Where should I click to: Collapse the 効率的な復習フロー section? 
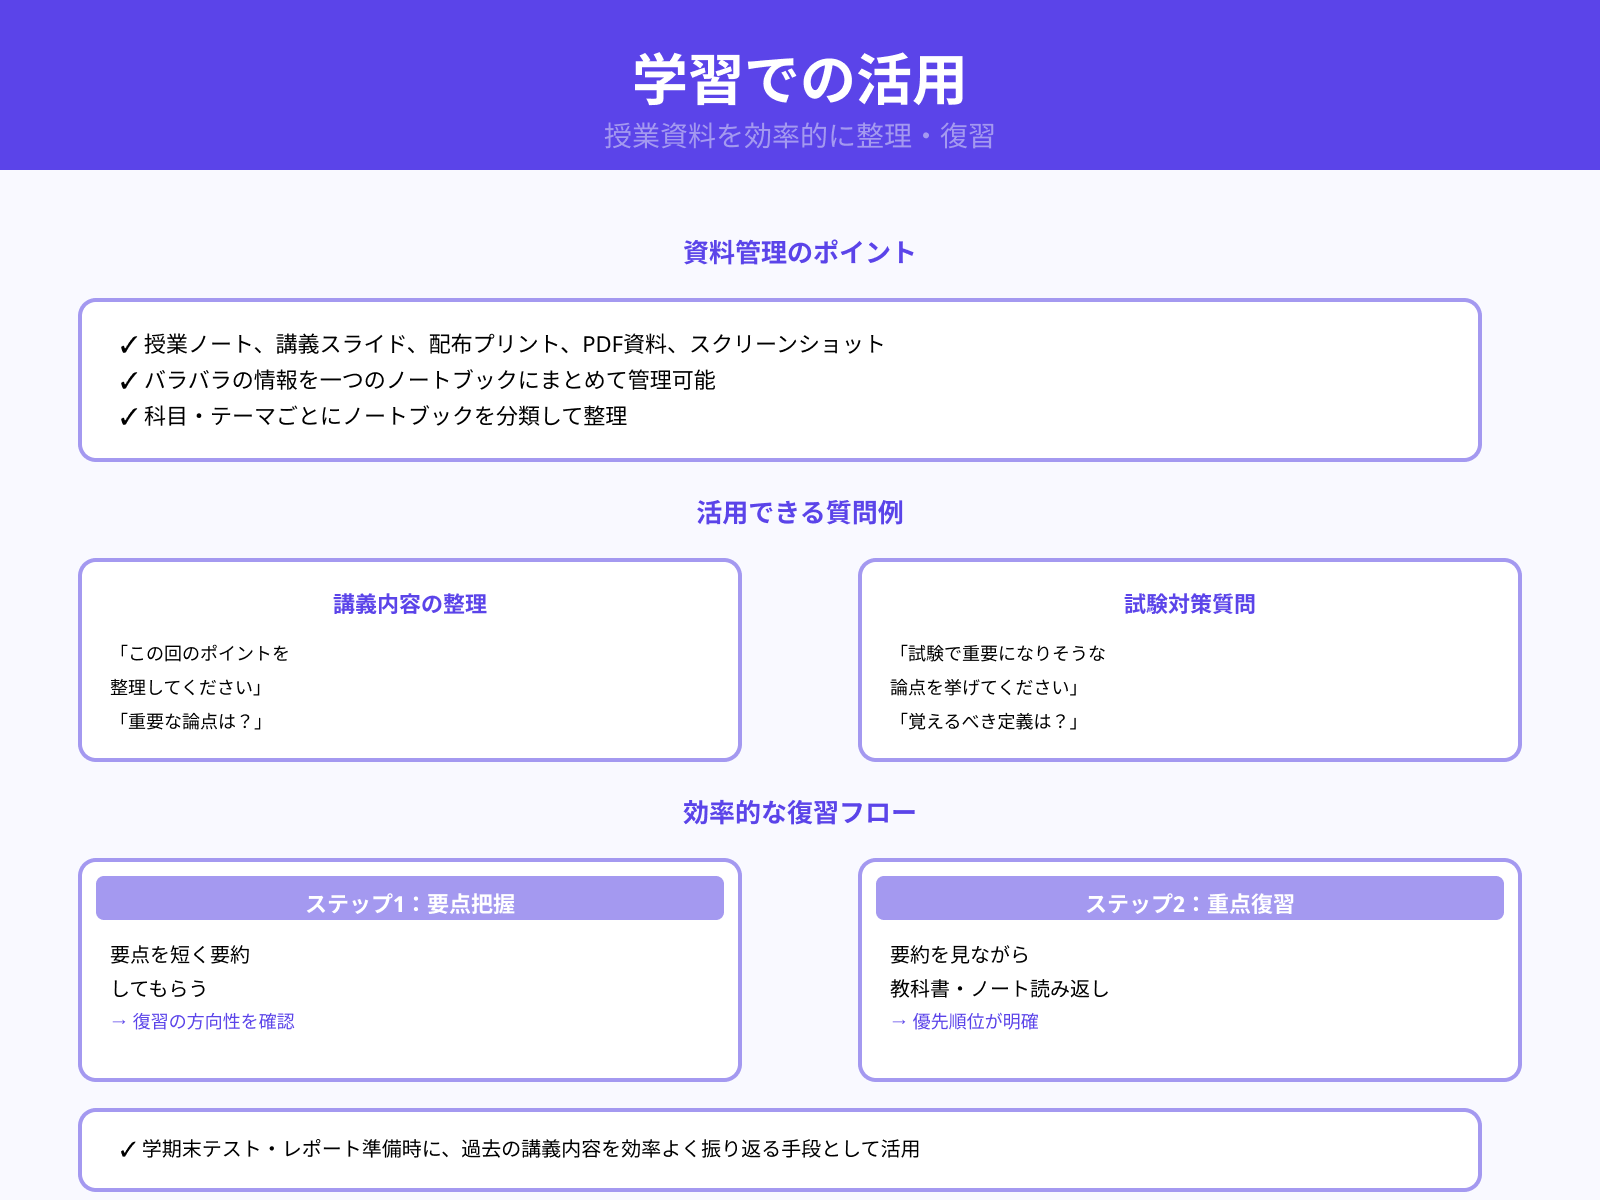point(798,812)
